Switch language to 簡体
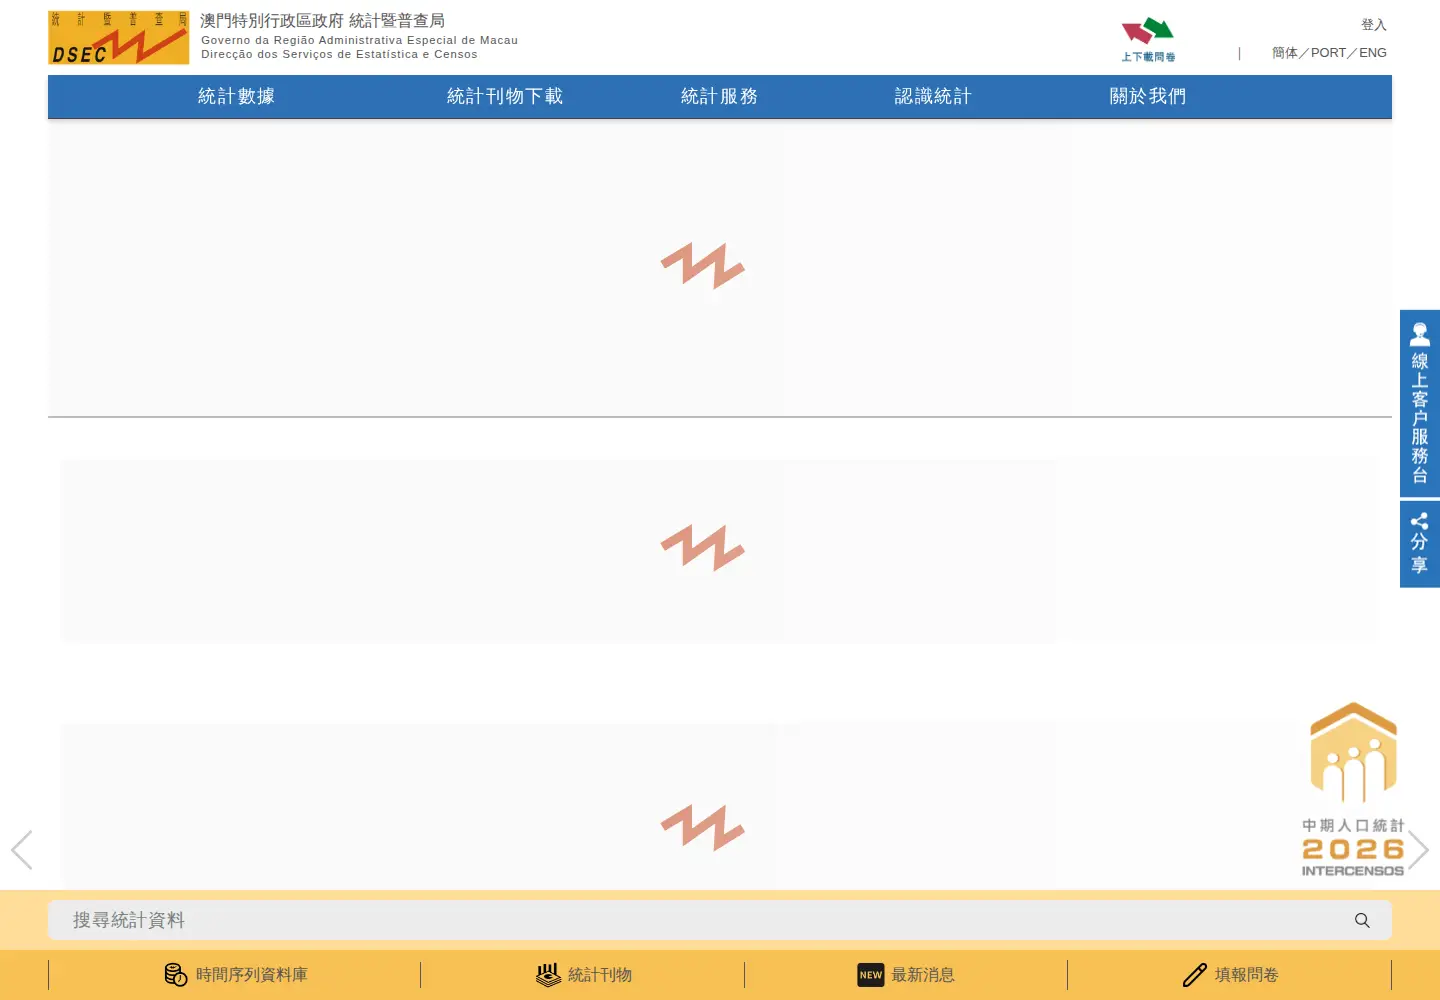 coord(1285,53)
